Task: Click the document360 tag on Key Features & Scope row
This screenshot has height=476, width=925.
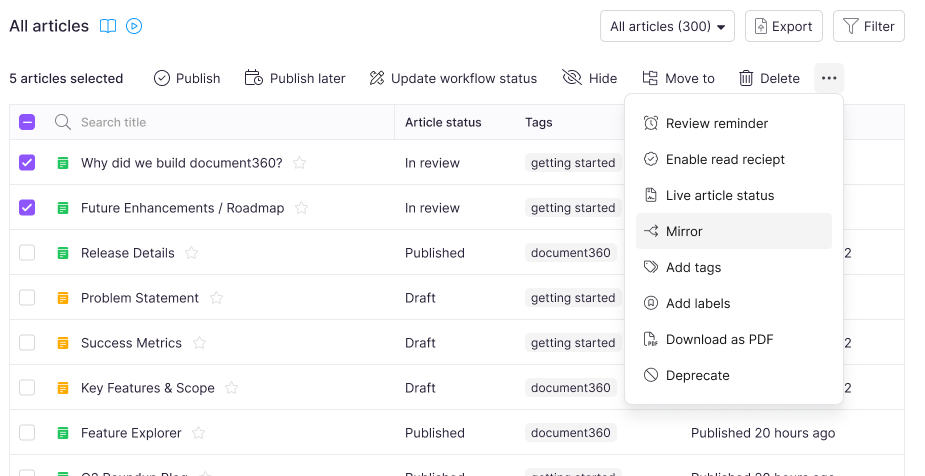Action: (x=570, y=388)
